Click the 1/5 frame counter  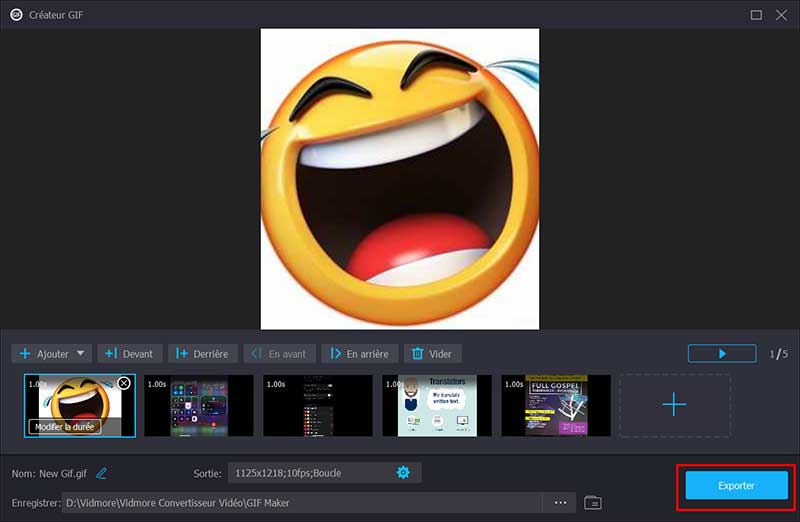click(x=779, y=354)
